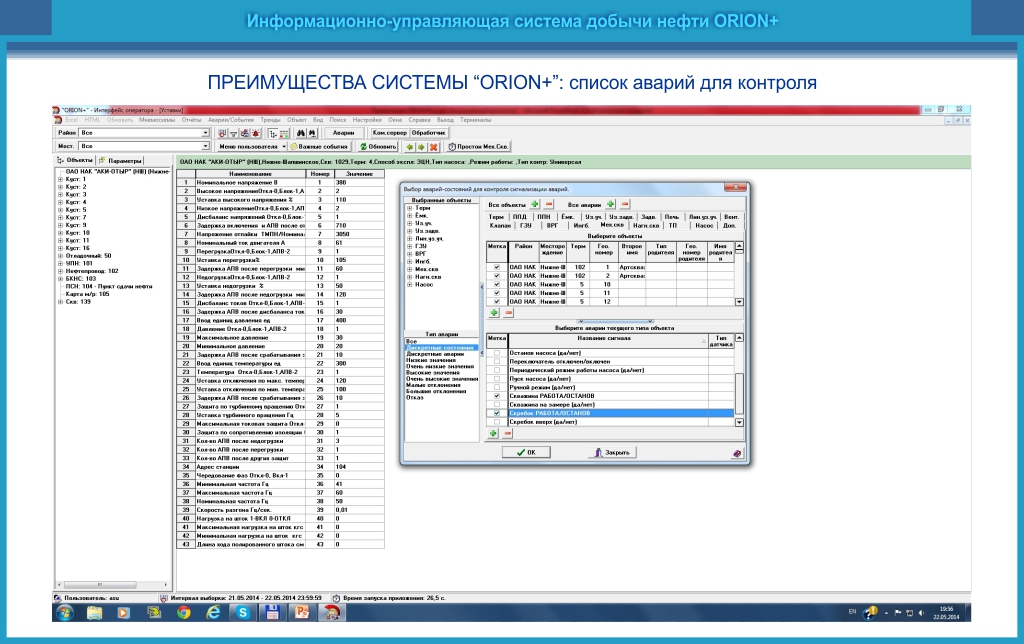Uncheck the object row with Гео. номер 1

pyautogui.click(x=497, y=267)
